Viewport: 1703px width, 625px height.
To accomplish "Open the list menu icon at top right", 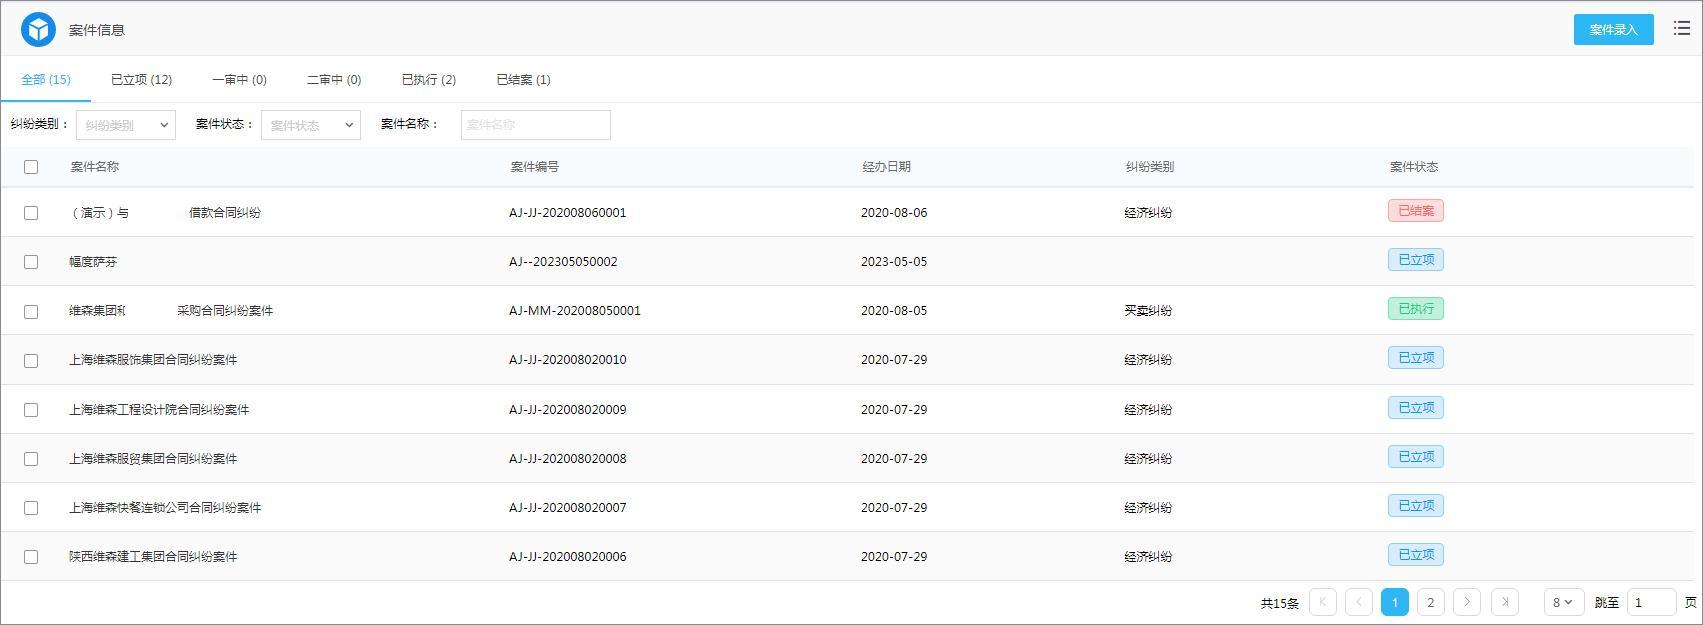I will coord(1682,29).
